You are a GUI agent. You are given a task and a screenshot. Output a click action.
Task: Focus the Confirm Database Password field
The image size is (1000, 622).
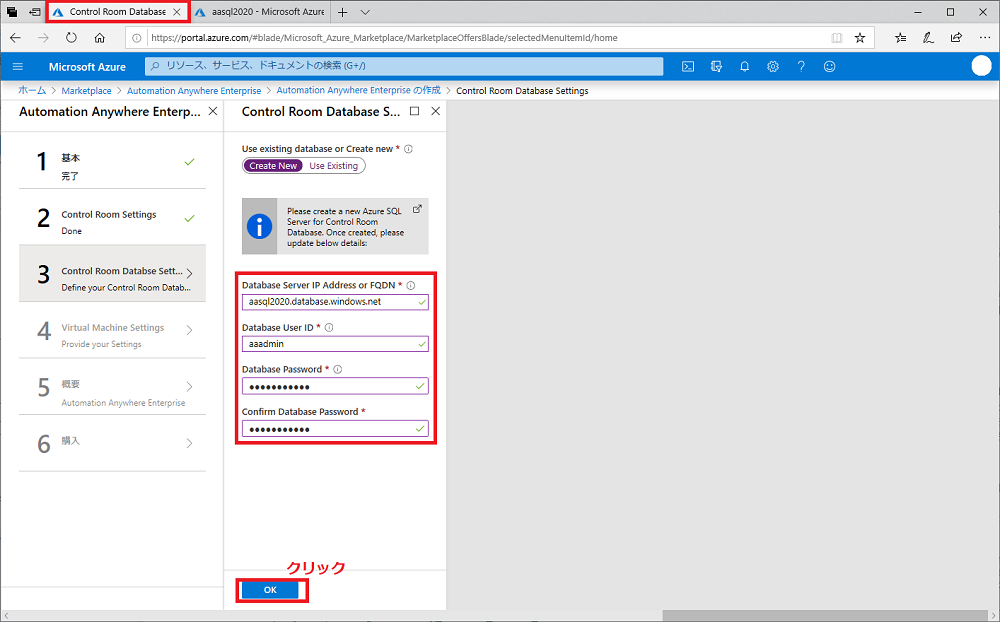pyautogui.click(x=335, y=429)
